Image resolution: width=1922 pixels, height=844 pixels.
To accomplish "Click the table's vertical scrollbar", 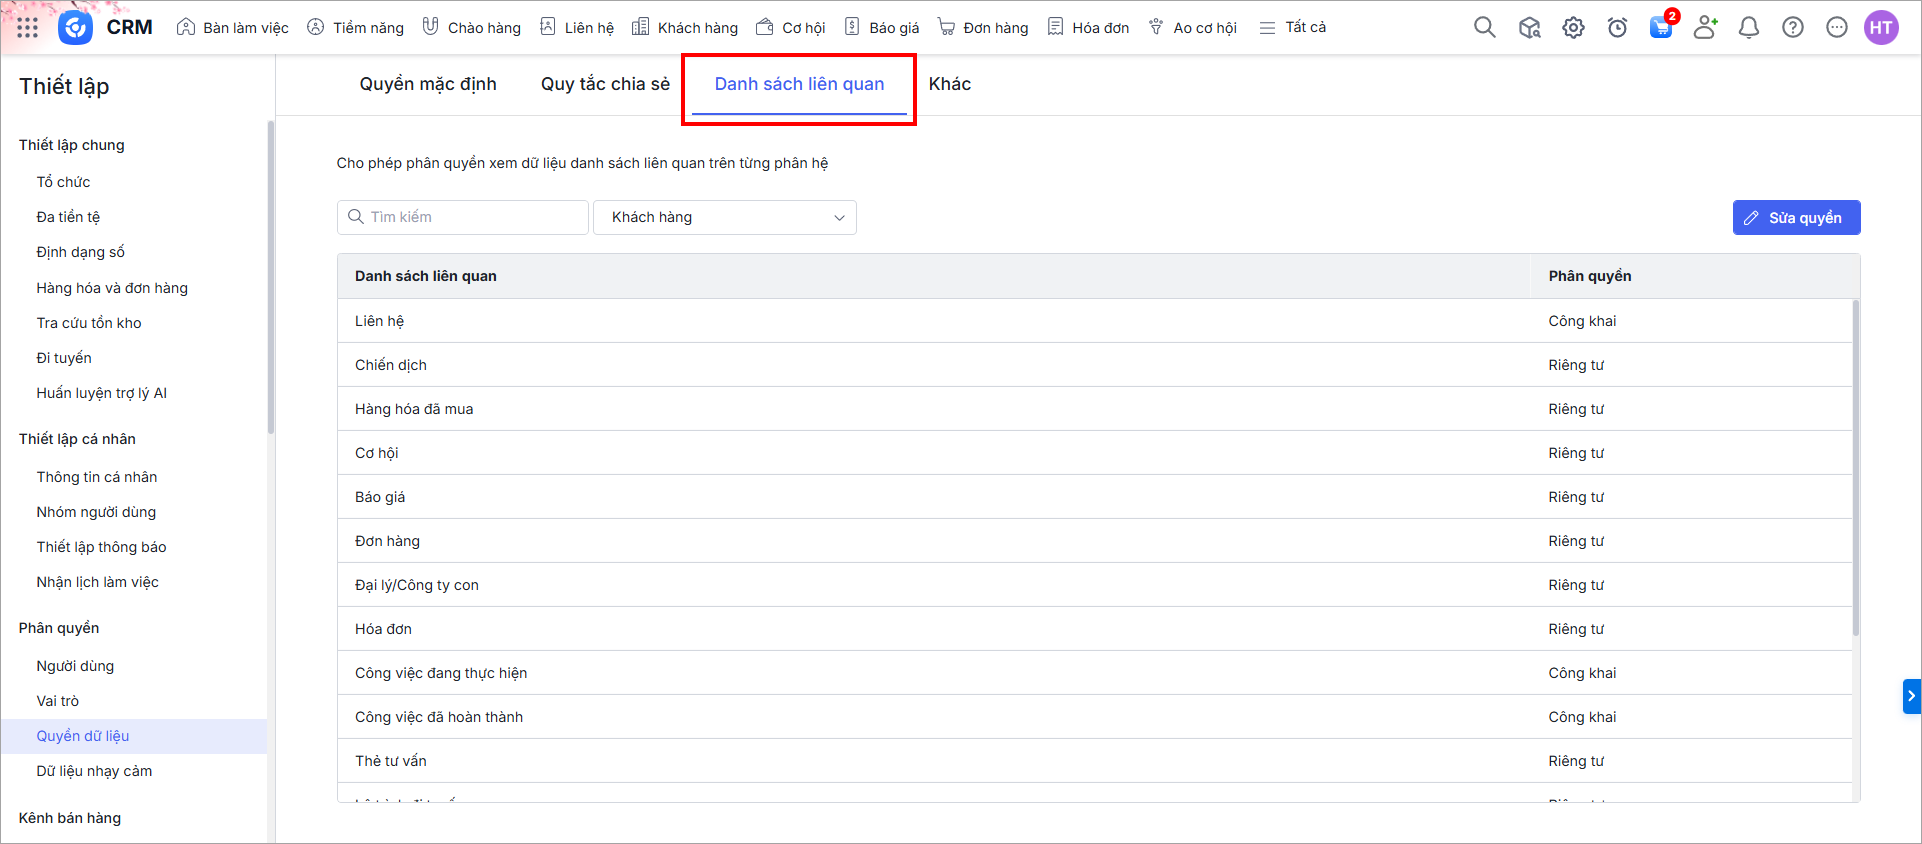I will click(1856, 470).
